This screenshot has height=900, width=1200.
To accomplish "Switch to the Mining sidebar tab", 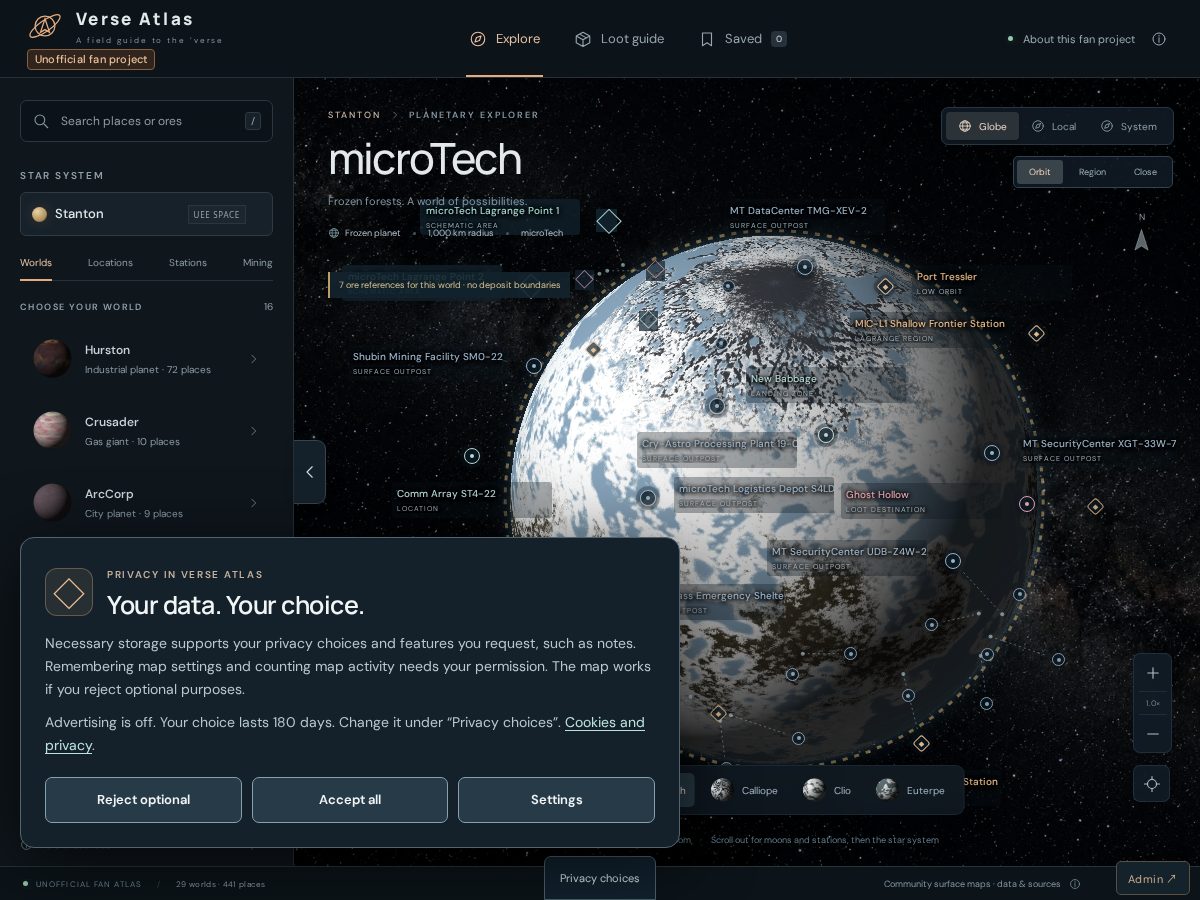I will [x=257, y=263].
